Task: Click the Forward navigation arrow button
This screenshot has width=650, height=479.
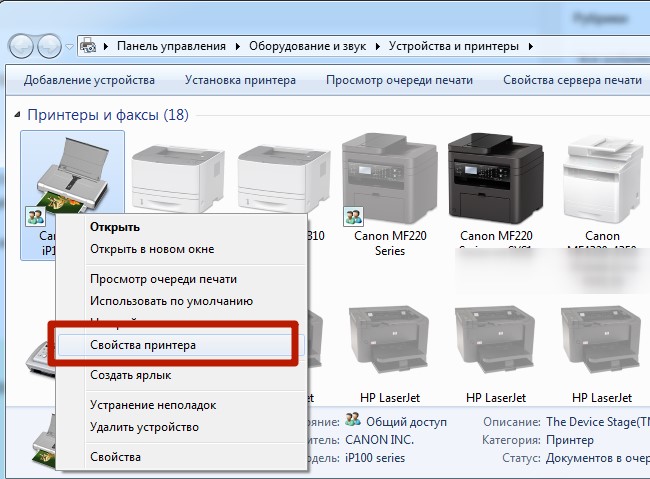Action: click(x=49, y=46)
